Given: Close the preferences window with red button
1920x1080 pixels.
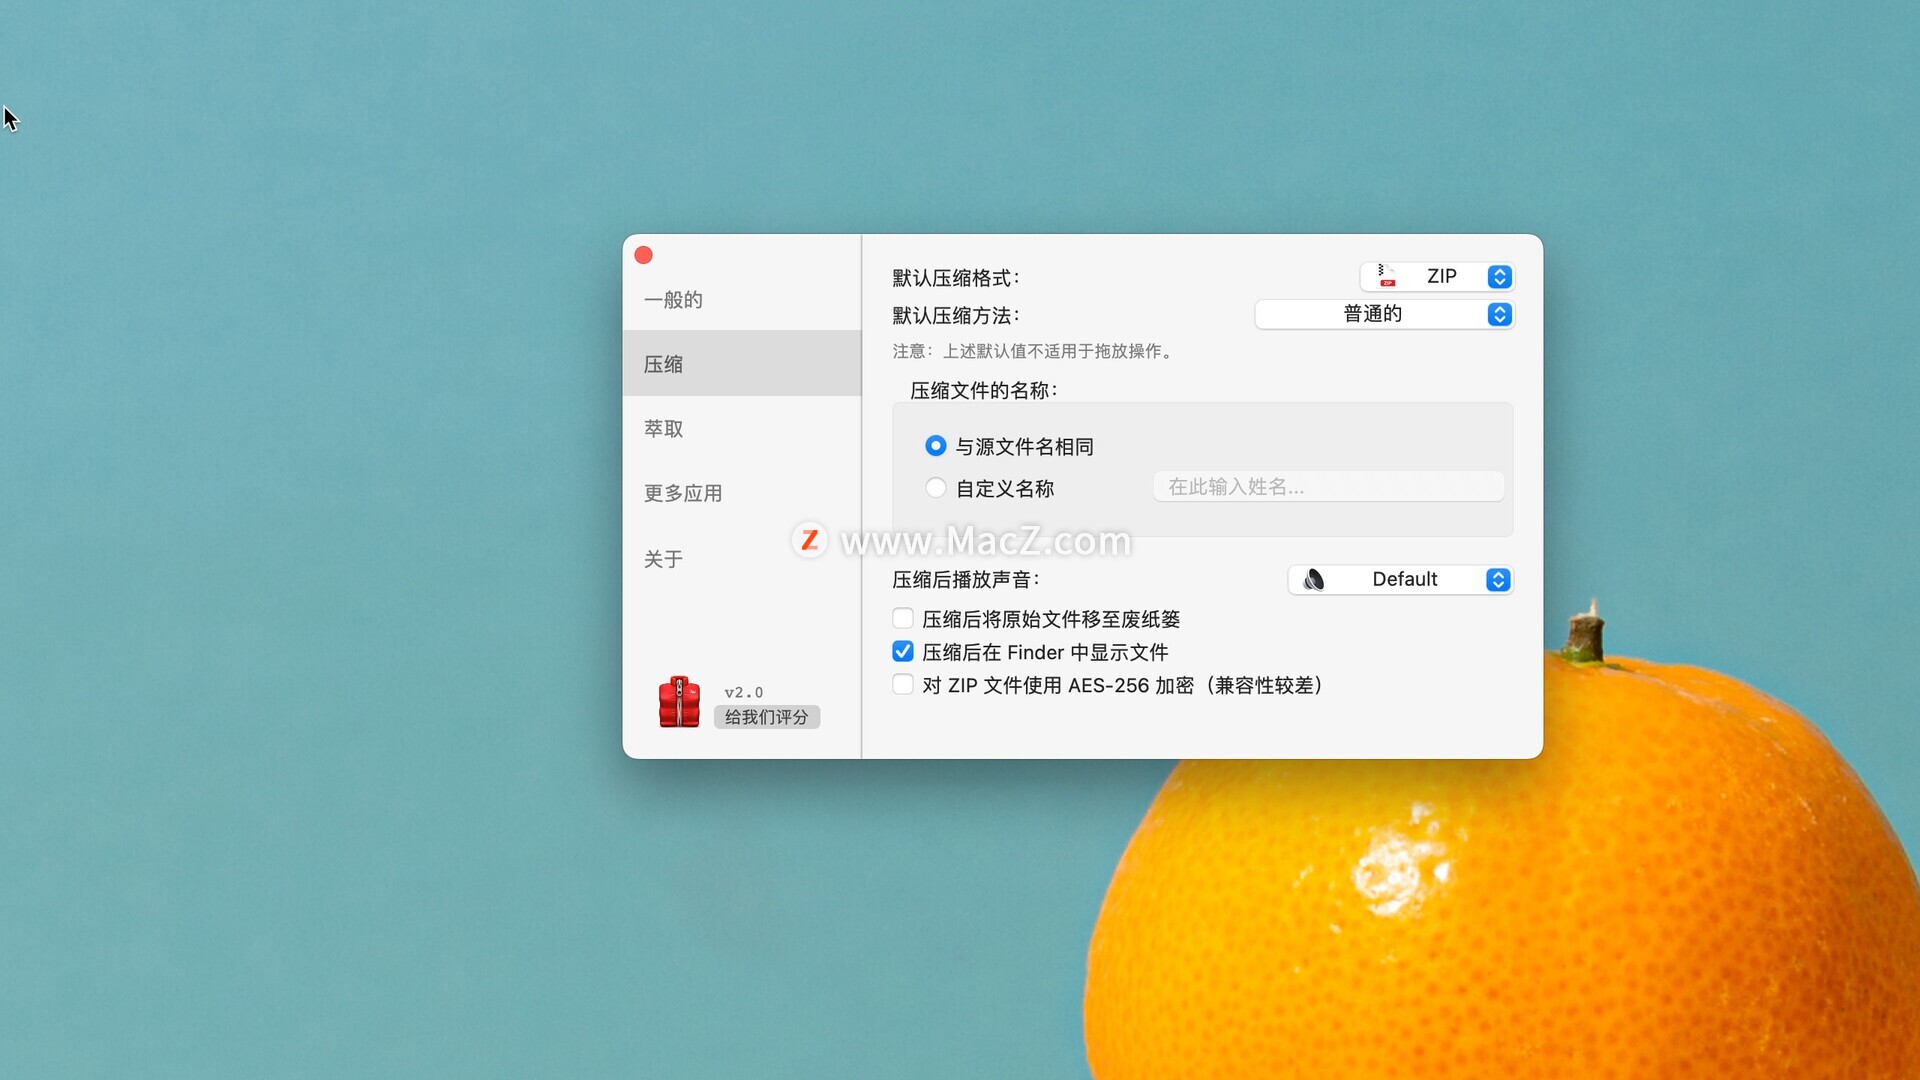Looking at the screenshot, I should [x=644, y=256].
